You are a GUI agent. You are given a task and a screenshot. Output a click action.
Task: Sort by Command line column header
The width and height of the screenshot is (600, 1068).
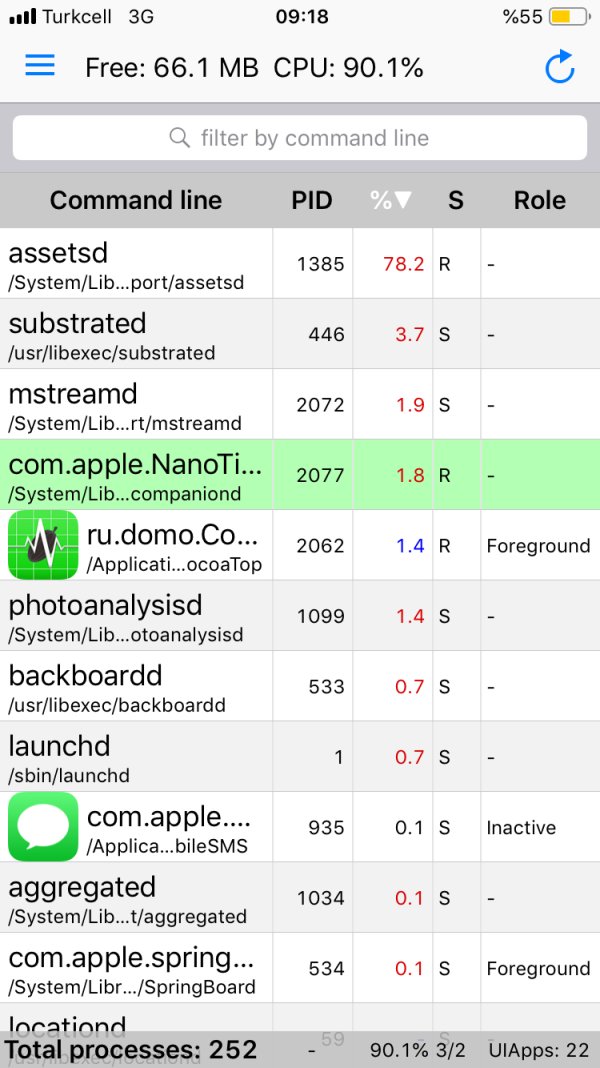pyautogui.click(x=136, y=200)
